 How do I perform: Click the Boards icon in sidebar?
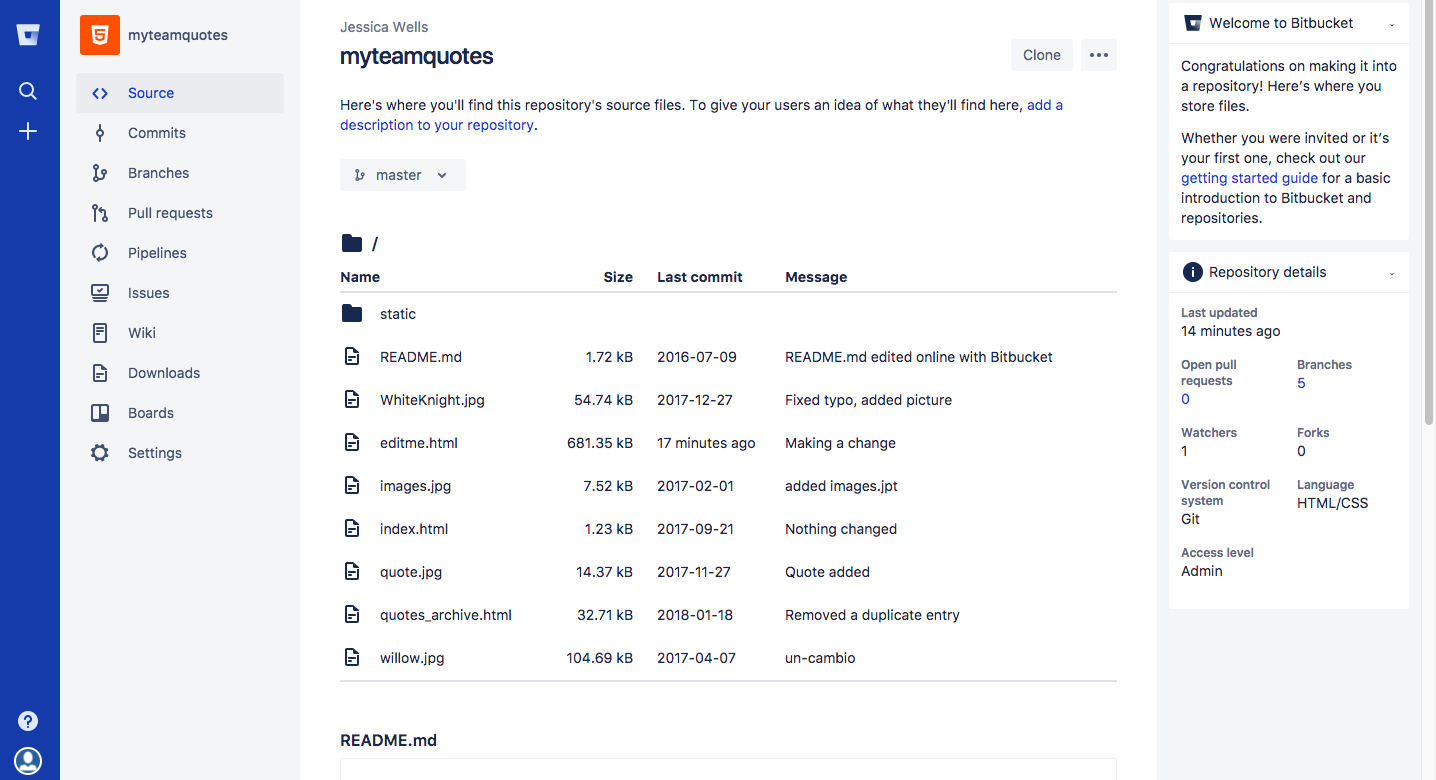point(100,413)
